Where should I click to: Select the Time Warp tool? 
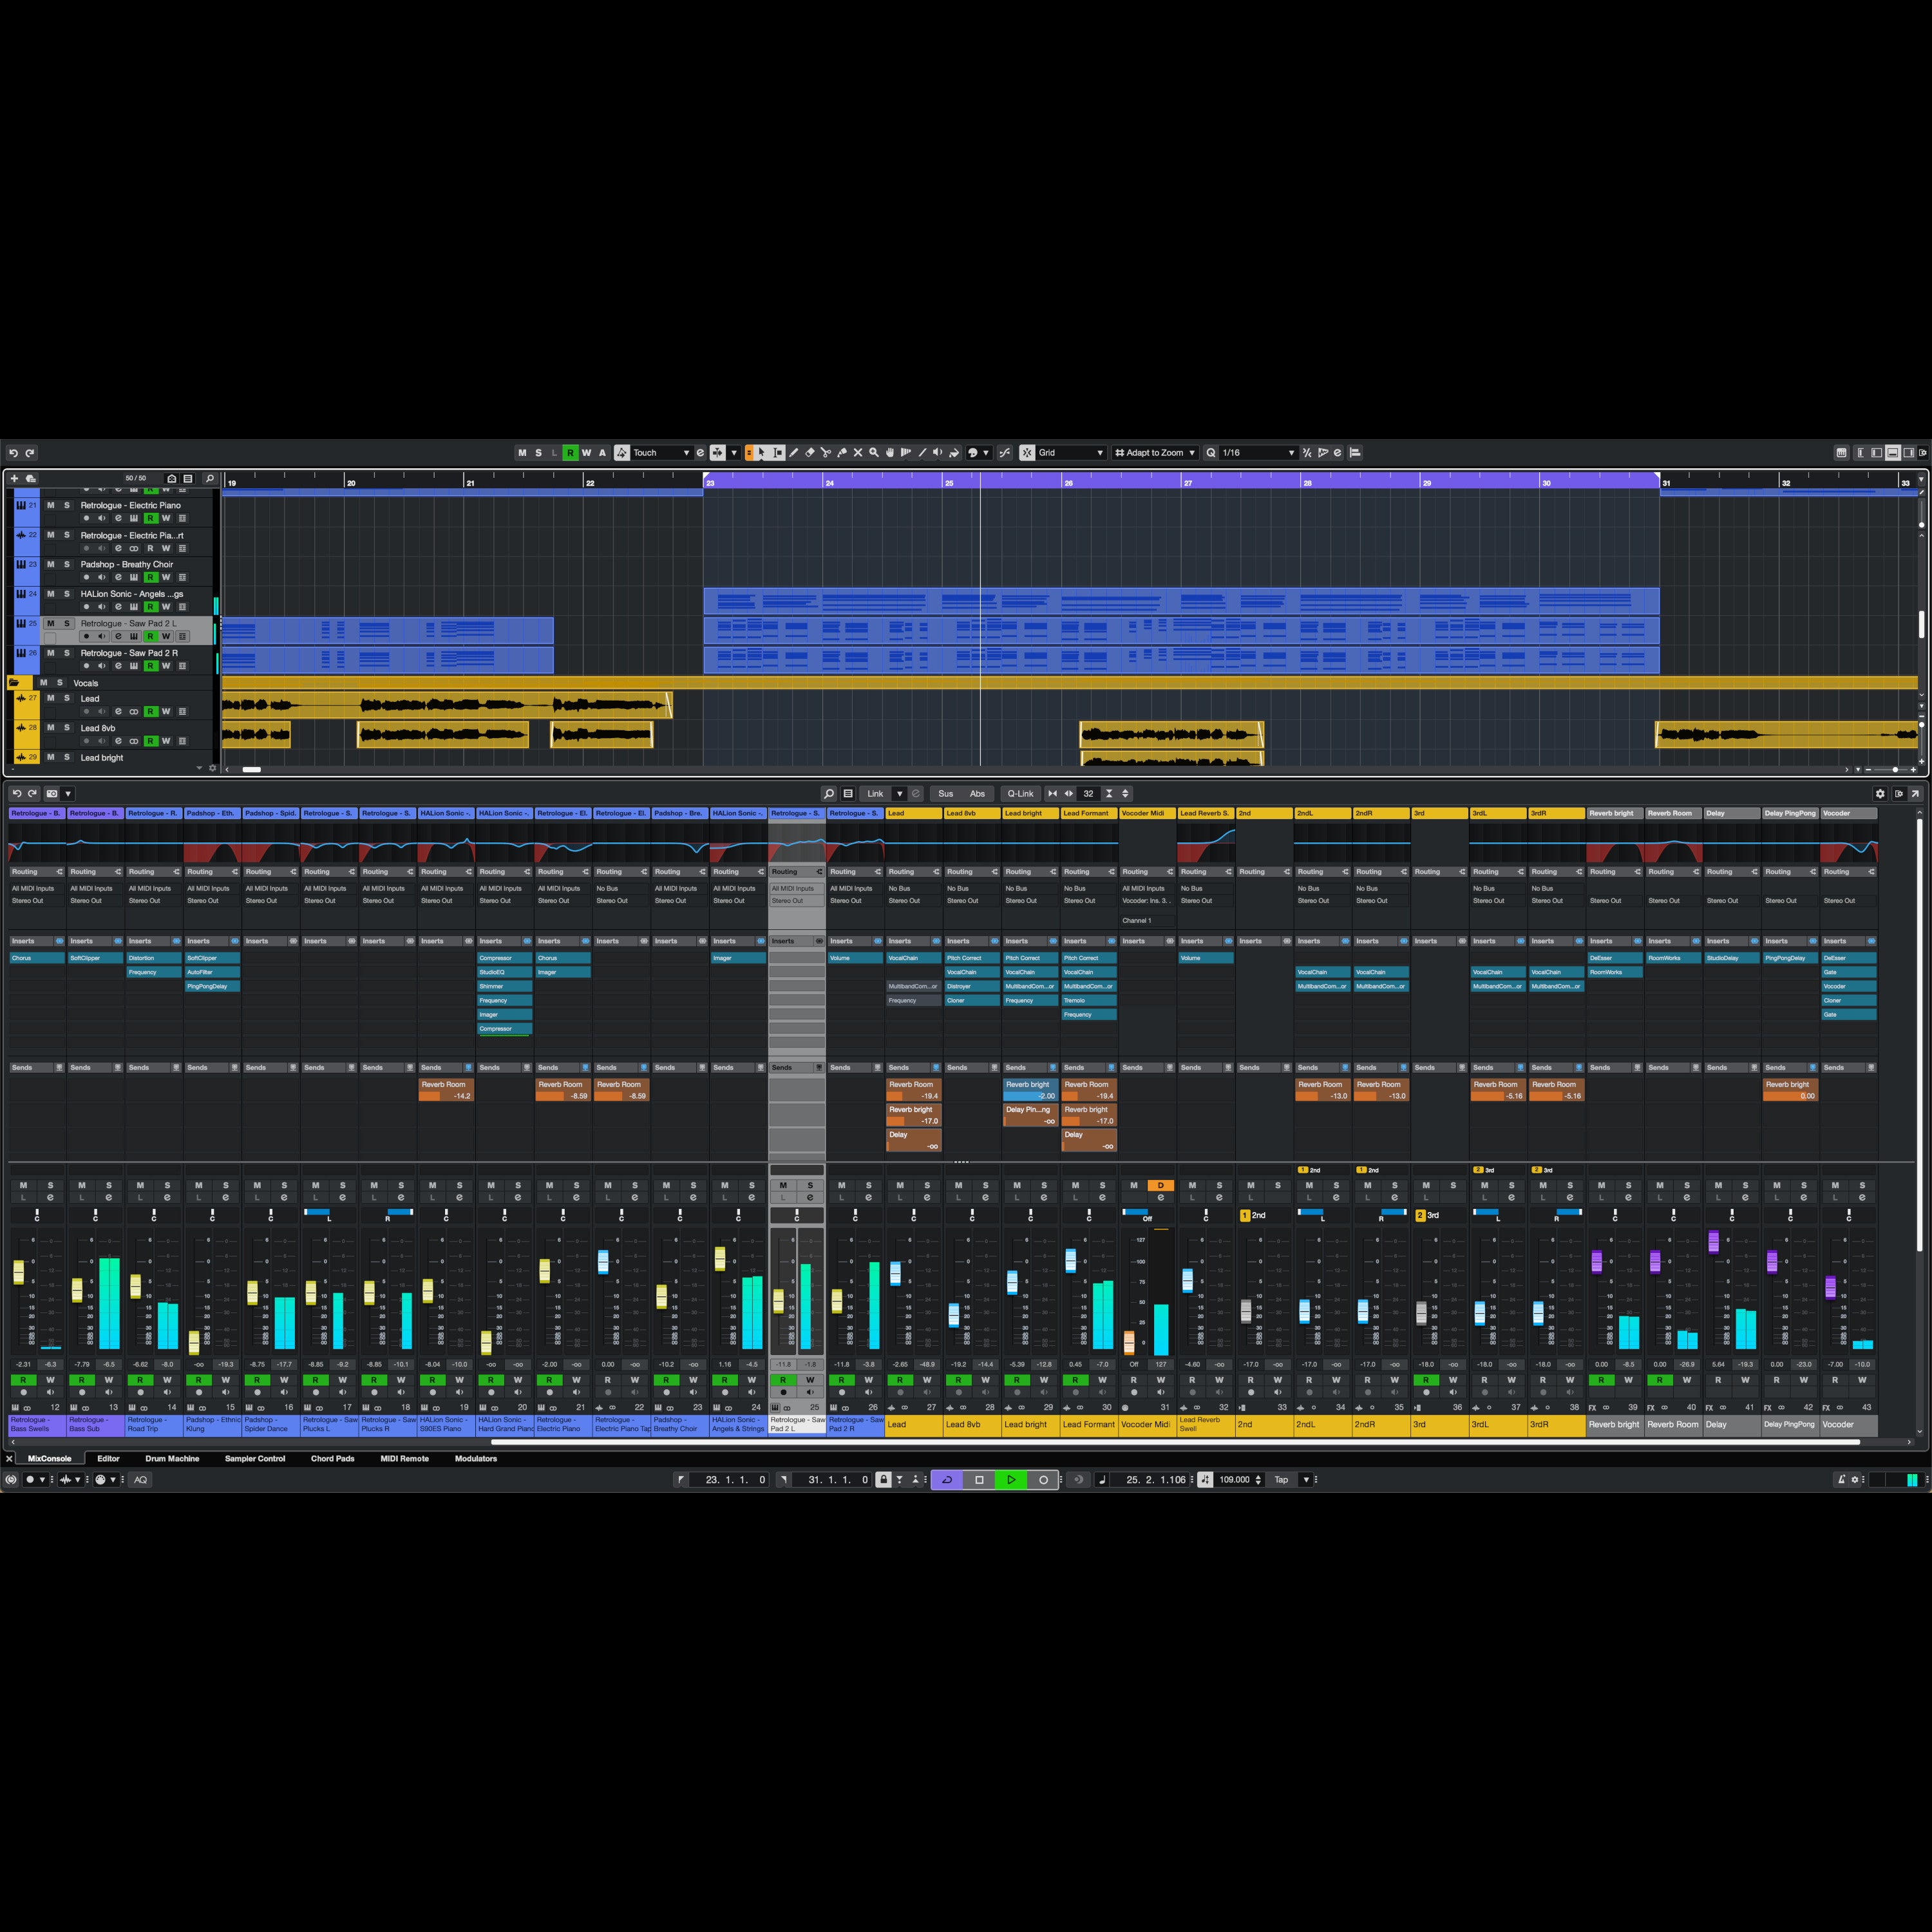(x=906, y=453)
